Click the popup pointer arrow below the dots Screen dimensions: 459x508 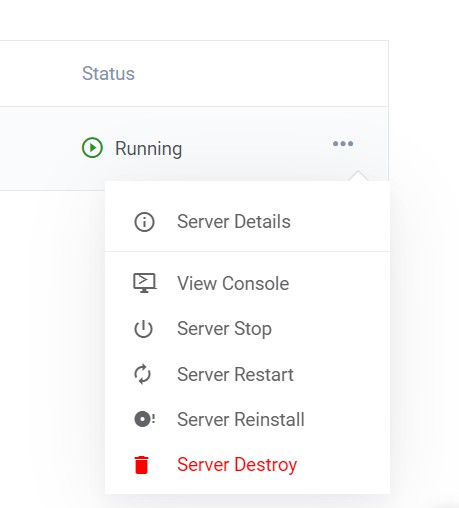pos(358,176)
